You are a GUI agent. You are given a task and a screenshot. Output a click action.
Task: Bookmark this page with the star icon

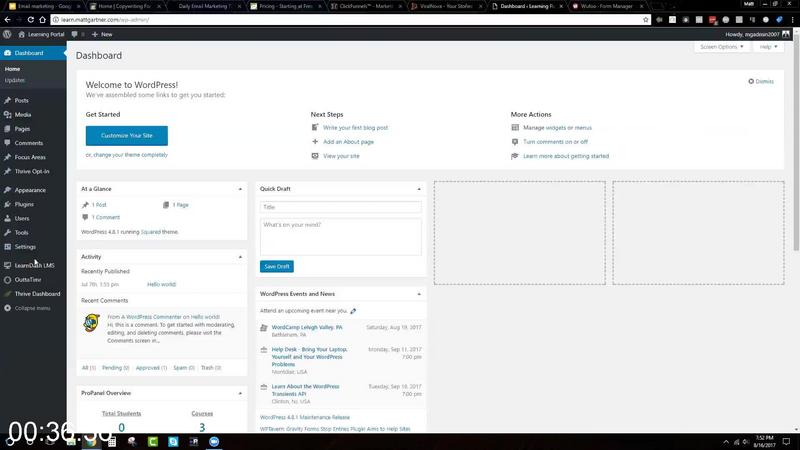tap(645, 19)
